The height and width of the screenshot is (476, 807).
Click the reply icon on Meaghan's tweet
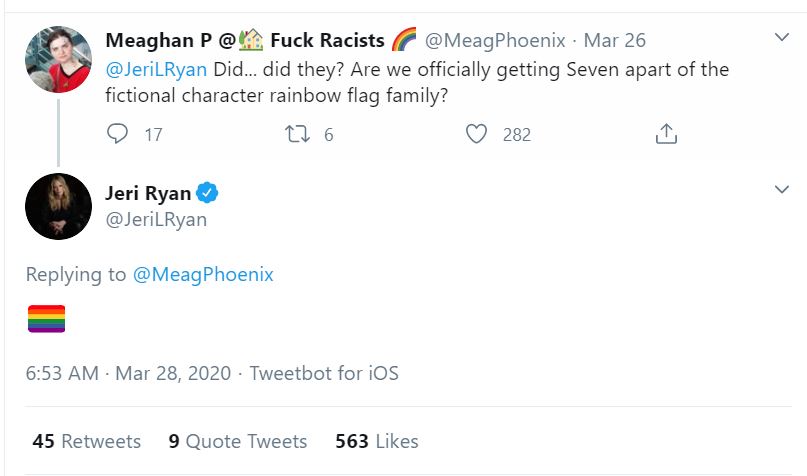[118, 134]
